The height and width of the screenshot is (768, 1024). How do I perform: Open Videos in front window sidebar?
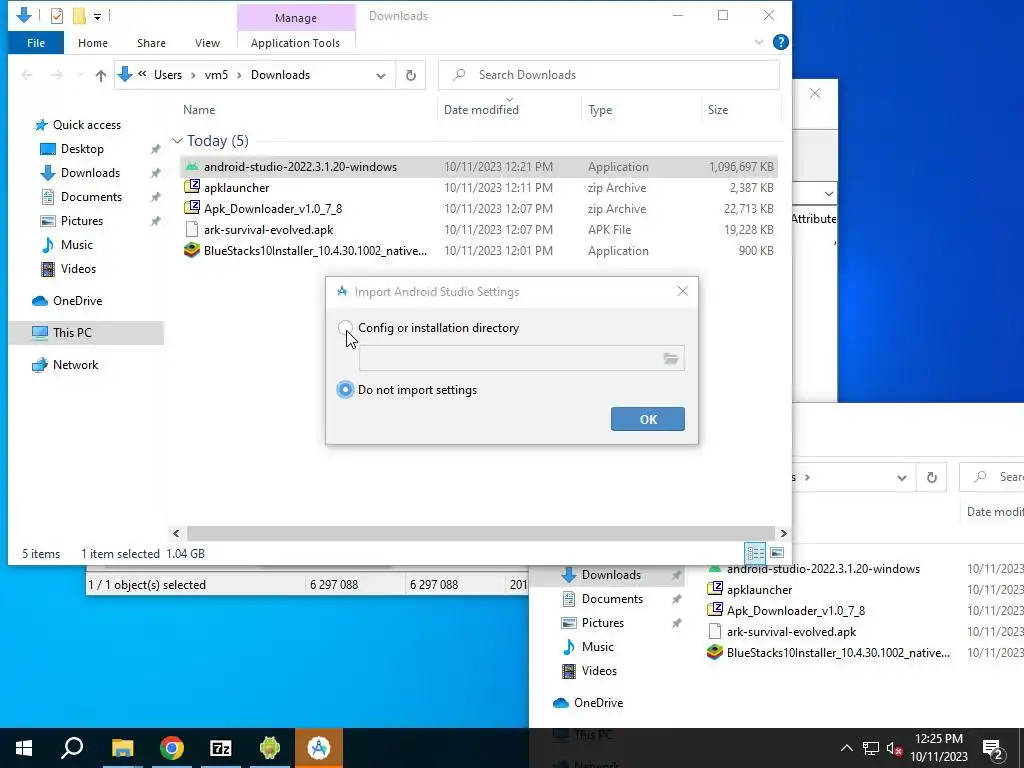coord(78,269)
